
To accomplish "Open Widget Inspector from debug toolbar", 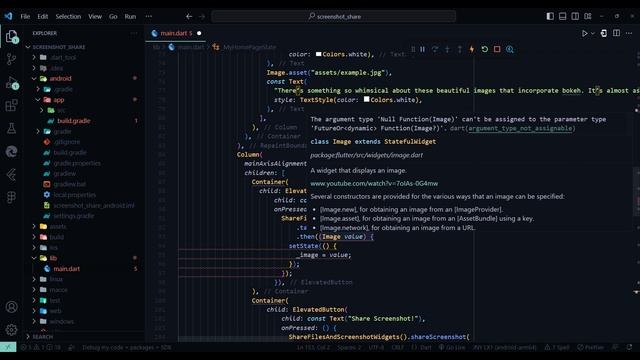I will pyautogui.click(x=510, y=49).
